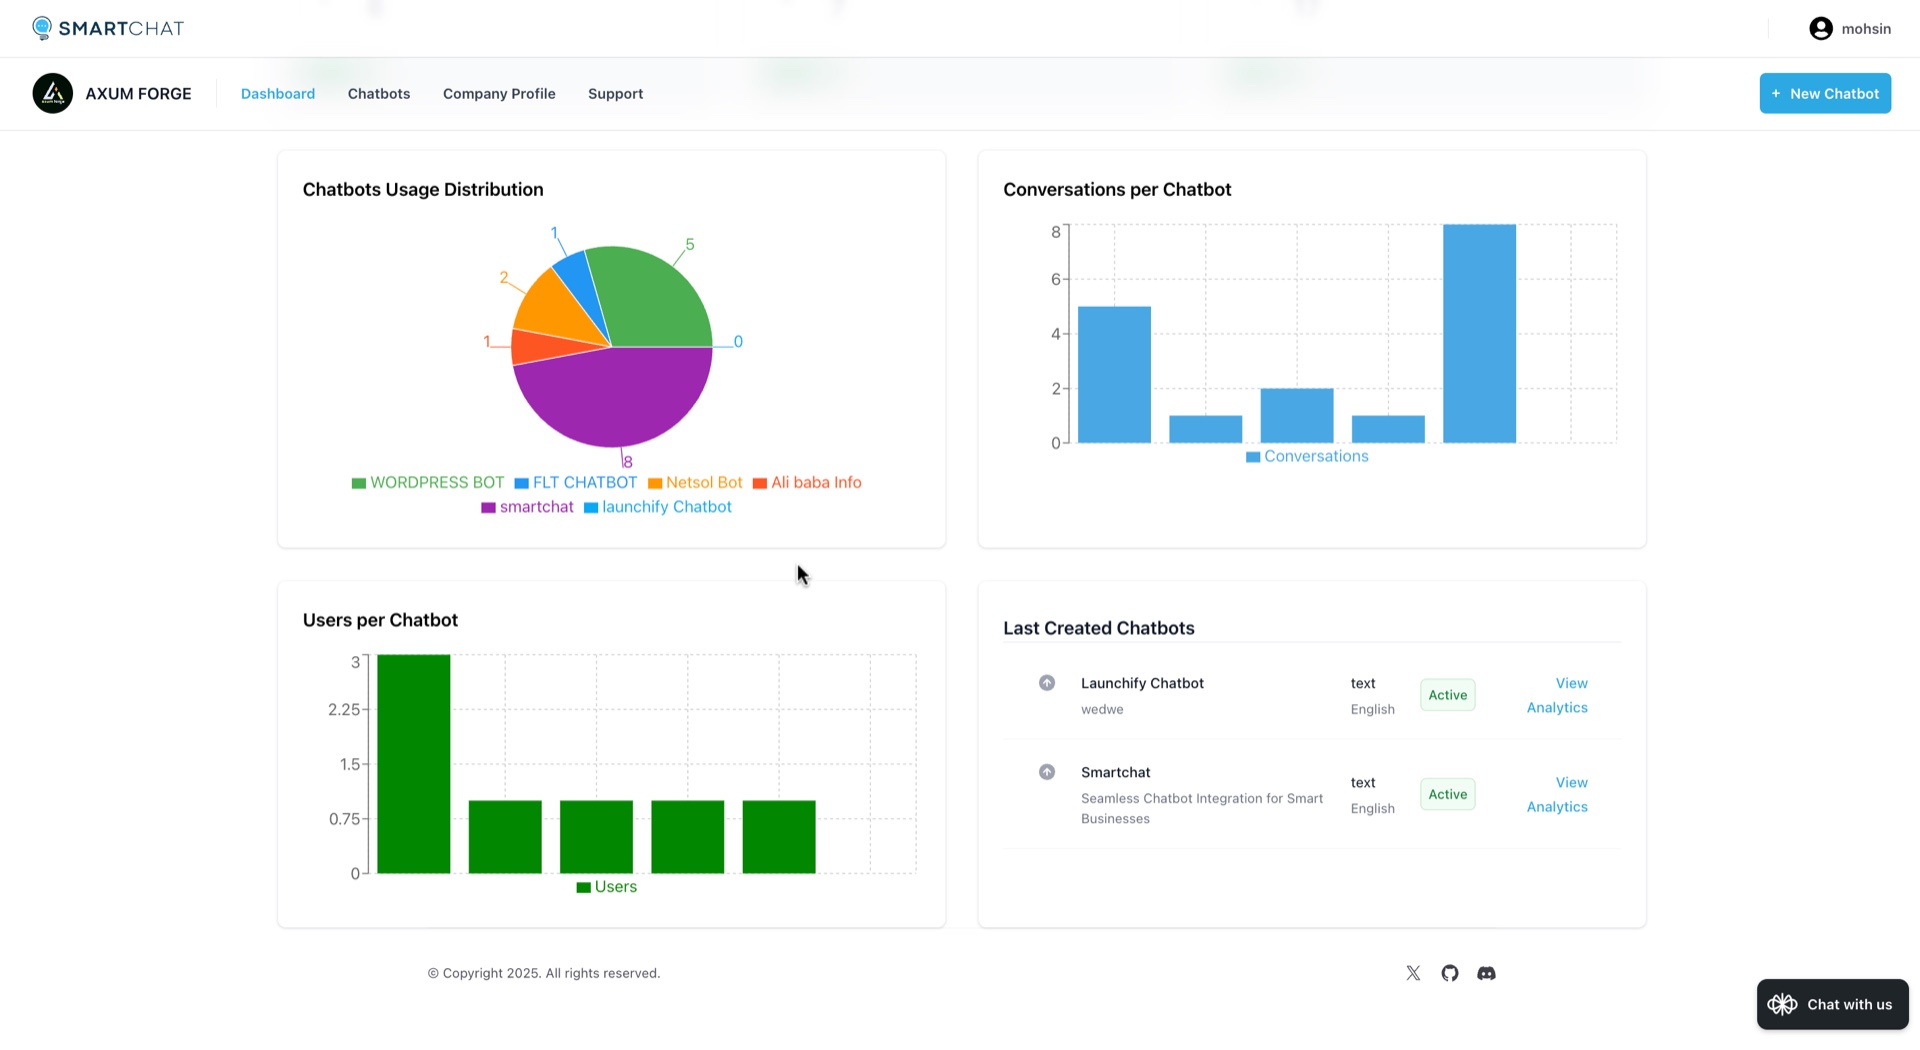Click the Active badge for Smartchat
The height and width of the screenshot is (1050, 1920).
(1447, 794)
